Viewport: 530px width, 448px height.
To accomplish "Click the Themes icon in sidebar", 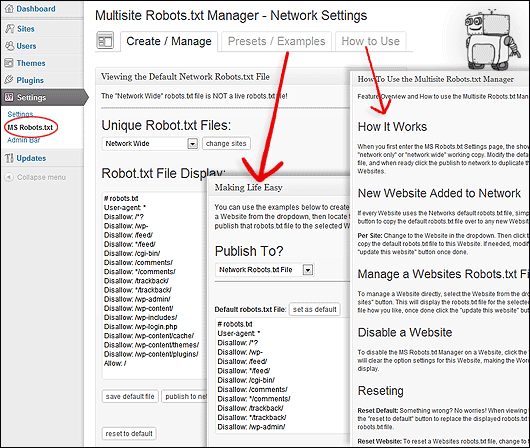I will tap(9, 63).
